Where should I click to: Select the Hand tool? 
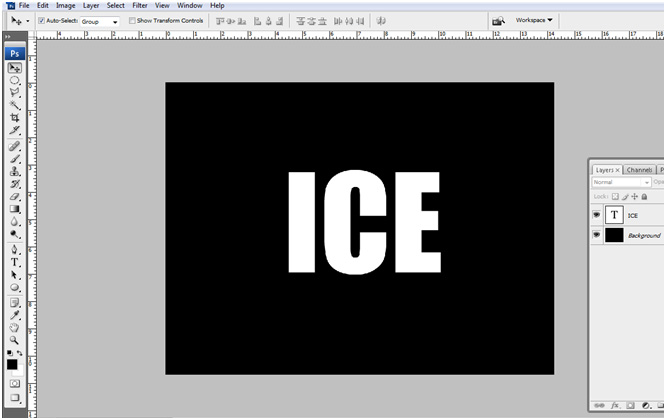[15, 327]
